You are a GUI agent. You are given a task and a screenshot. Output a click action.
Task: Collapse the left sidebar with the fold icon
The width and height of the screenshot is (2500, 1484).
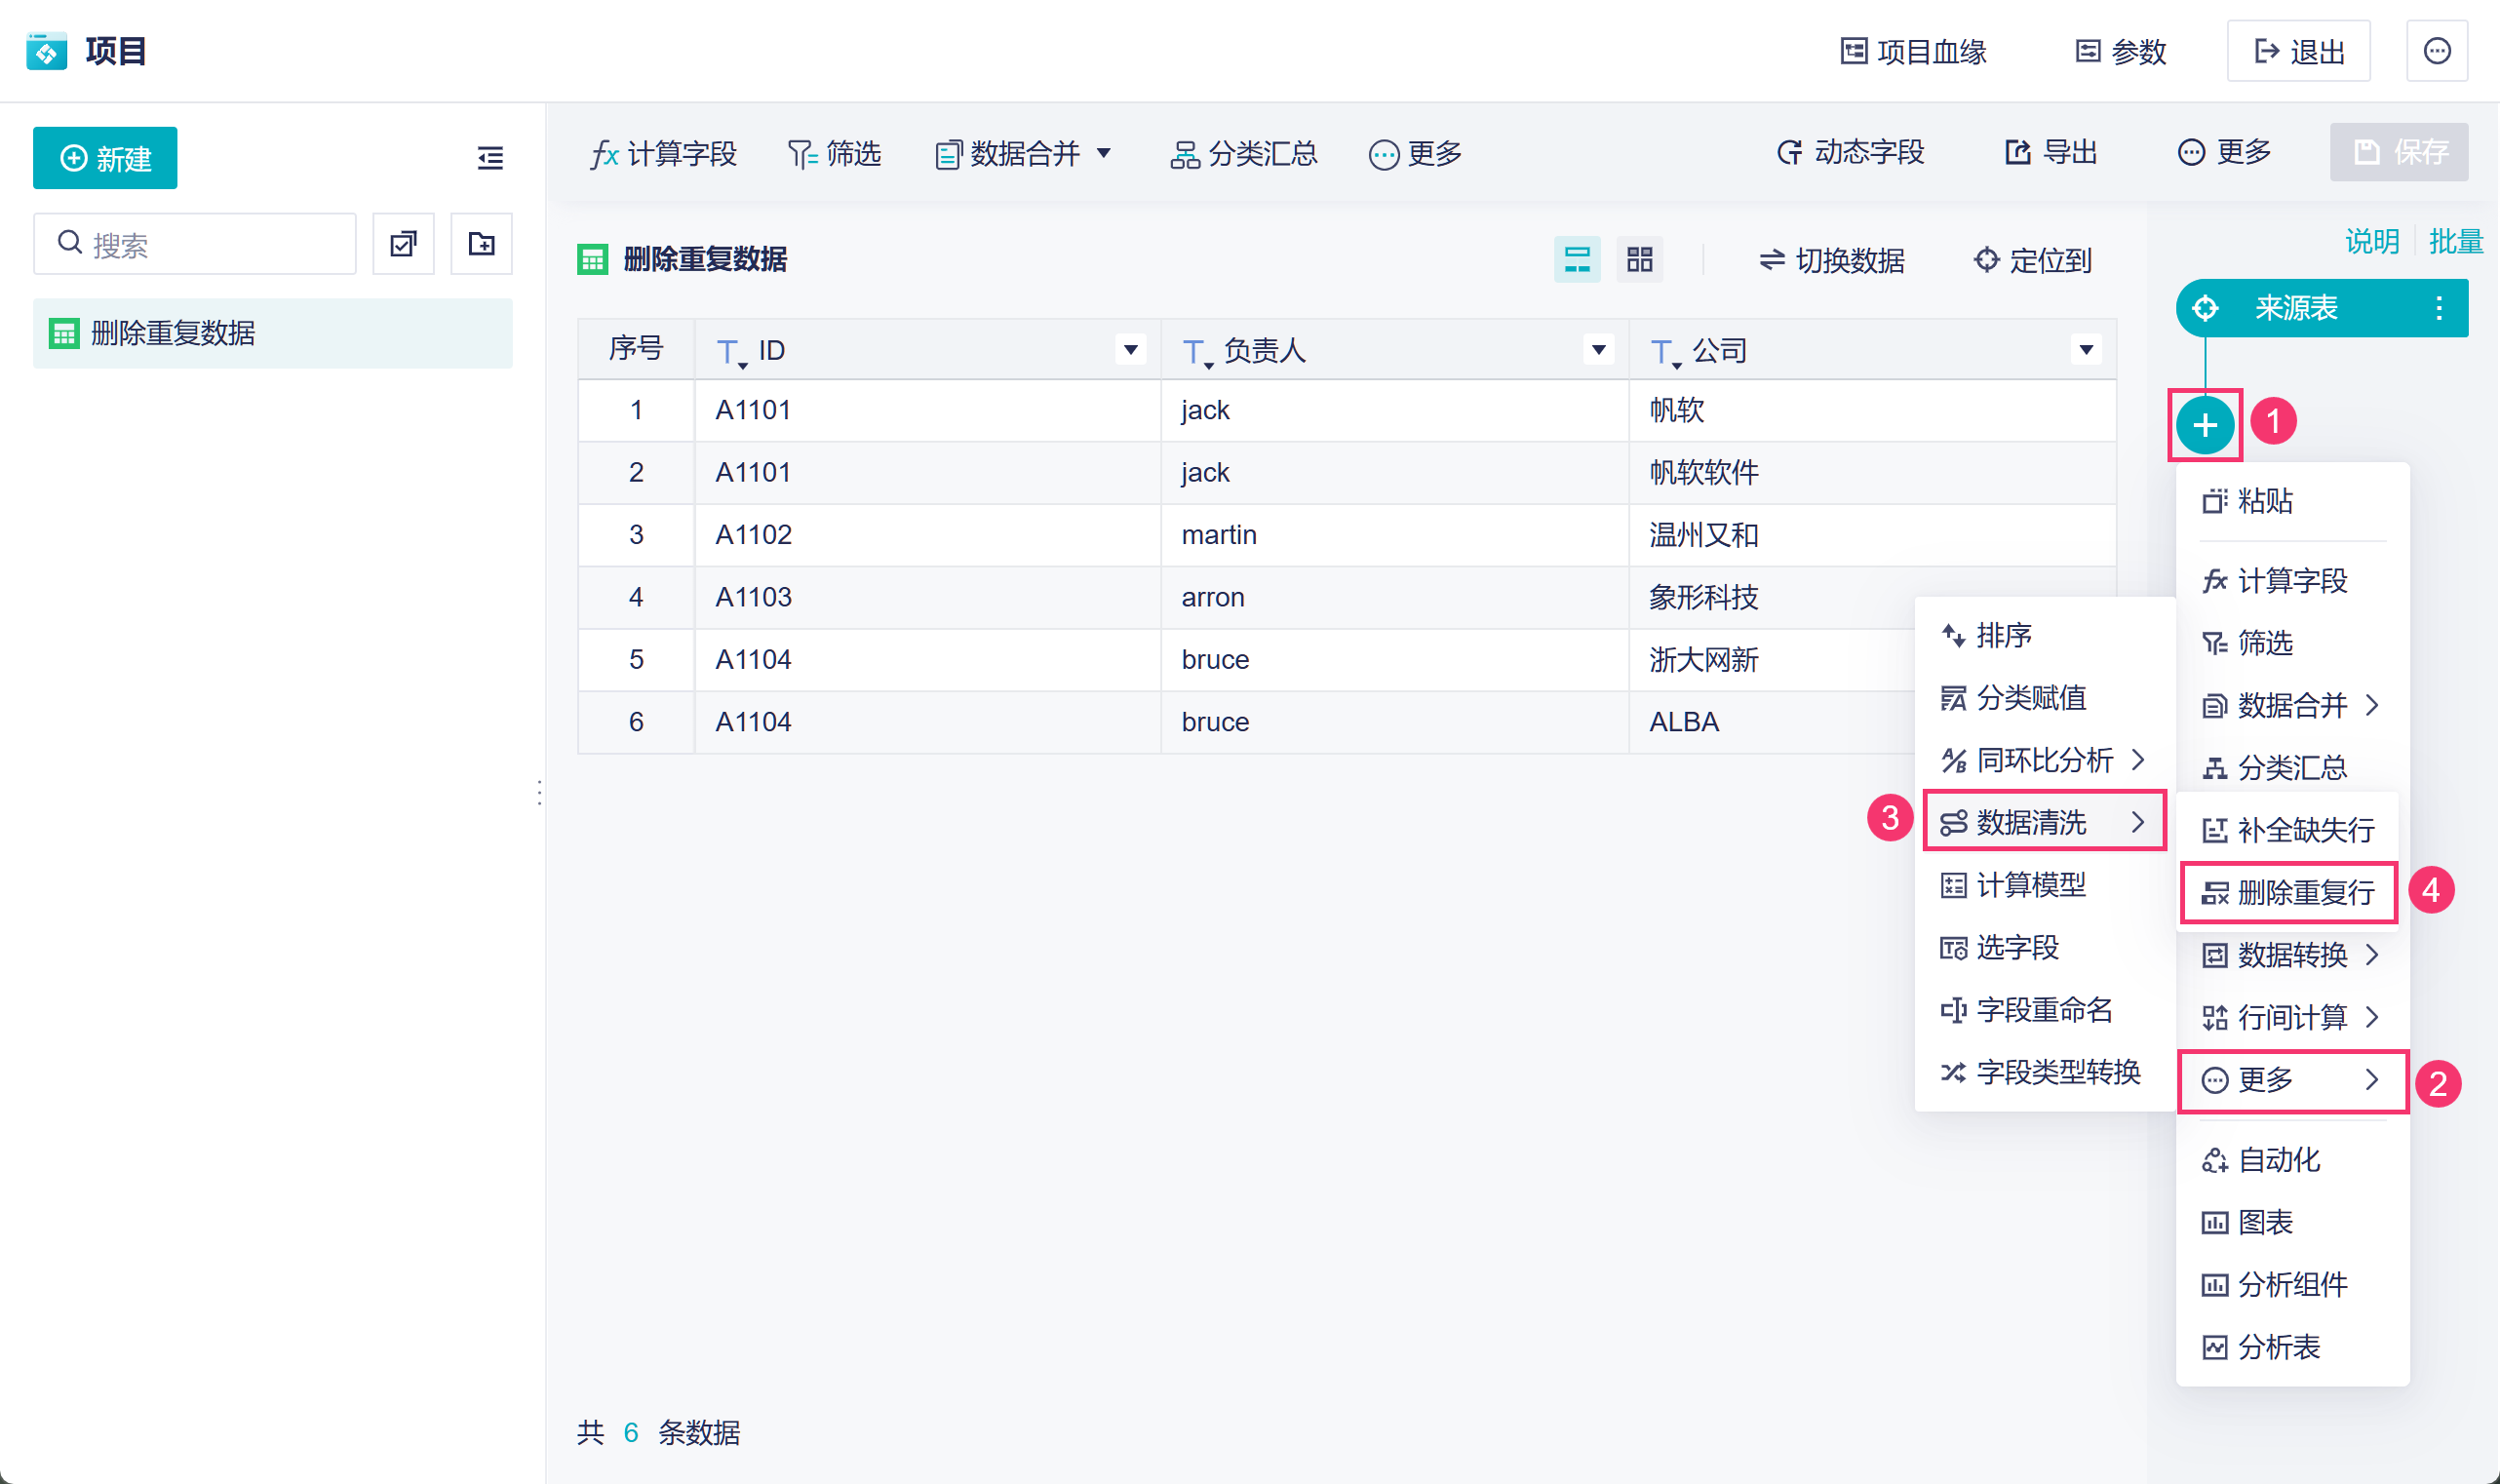click(x=489, y=158)
